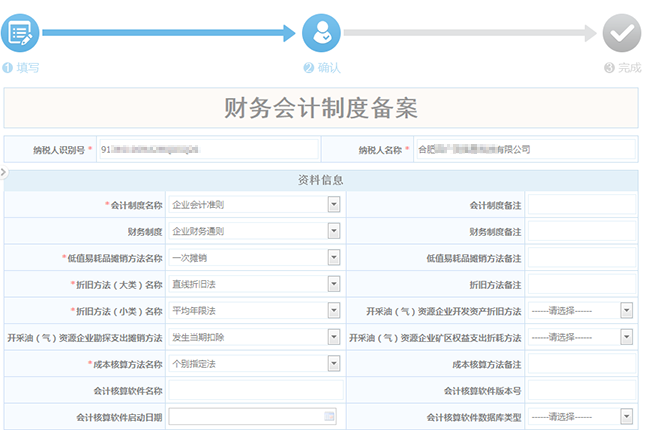Image resolution: width=650 pixels, height=430 pixels.
Task: Click the 填写 step icon
Action: pyautogui.click(x=20, y=33)
